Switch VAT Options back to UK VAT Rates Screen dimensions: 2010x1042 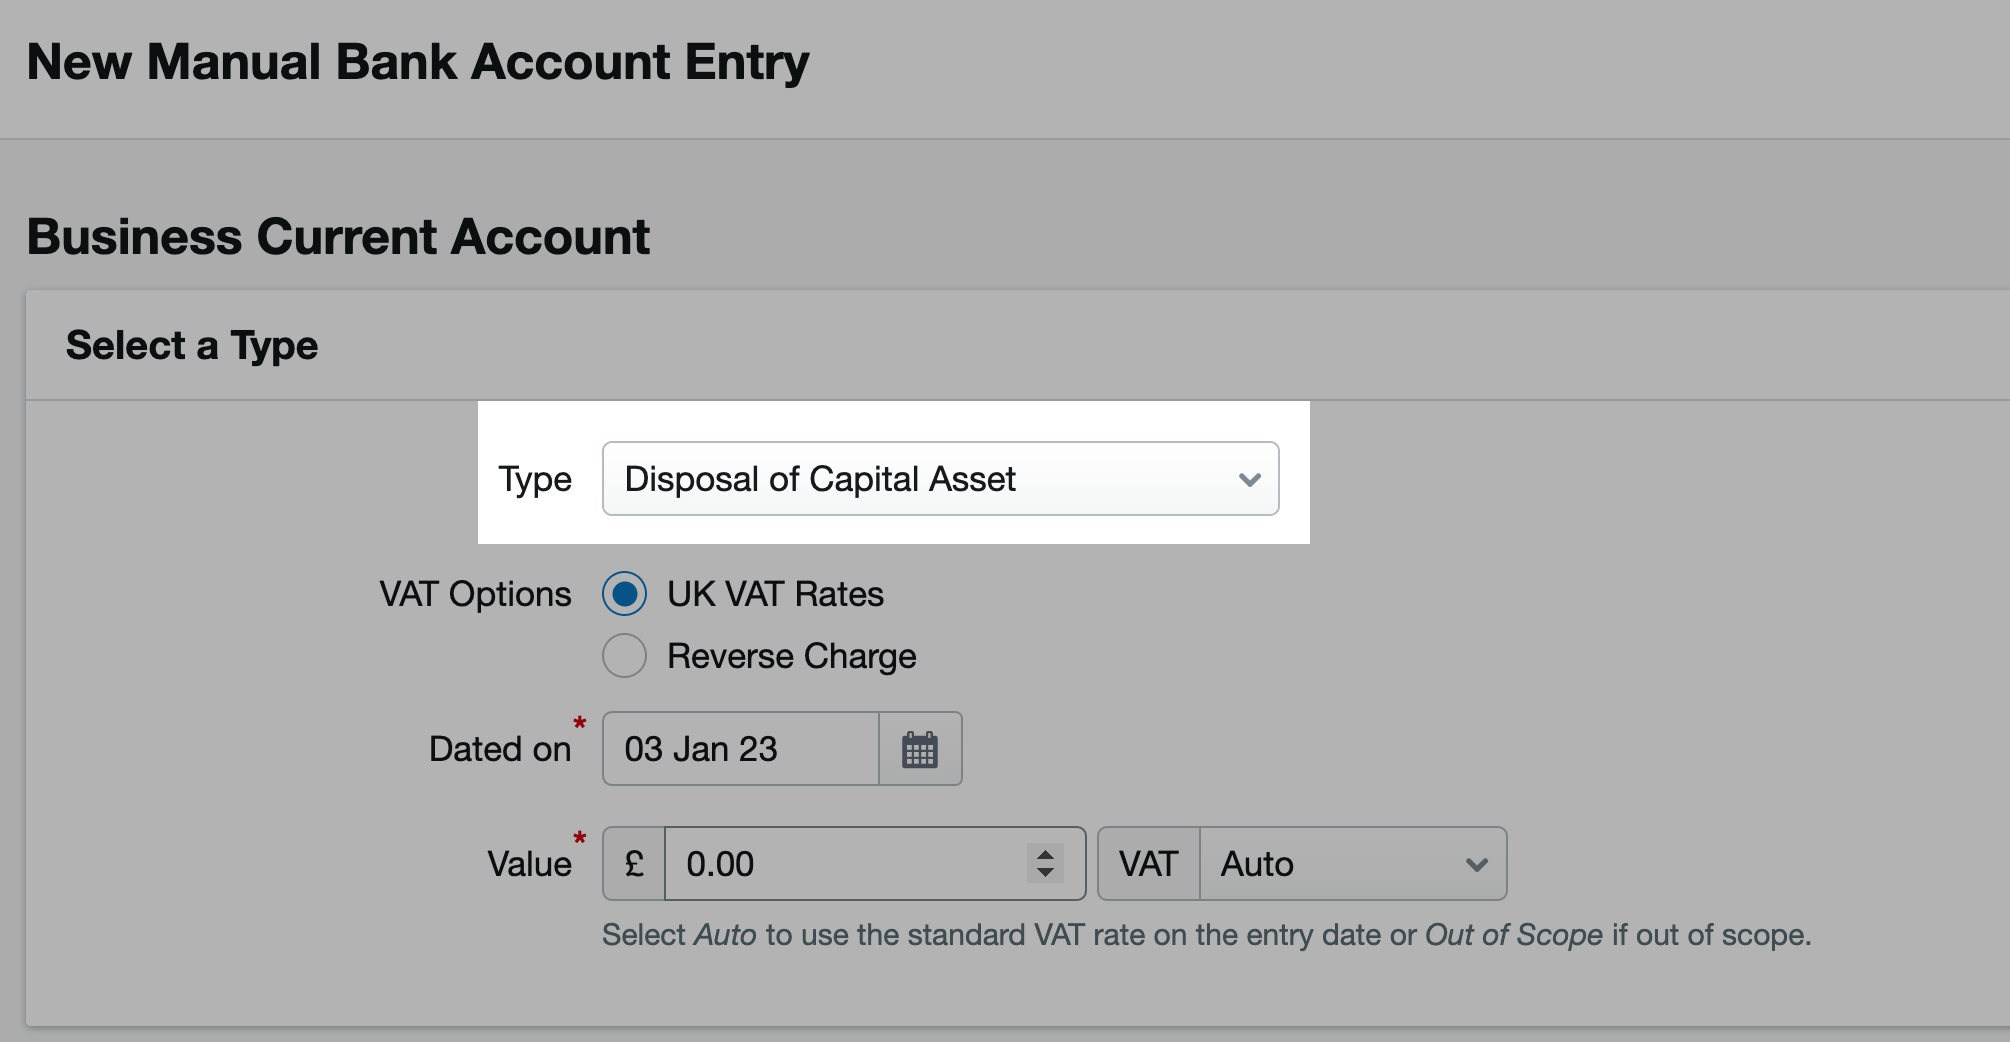(624, 593)
